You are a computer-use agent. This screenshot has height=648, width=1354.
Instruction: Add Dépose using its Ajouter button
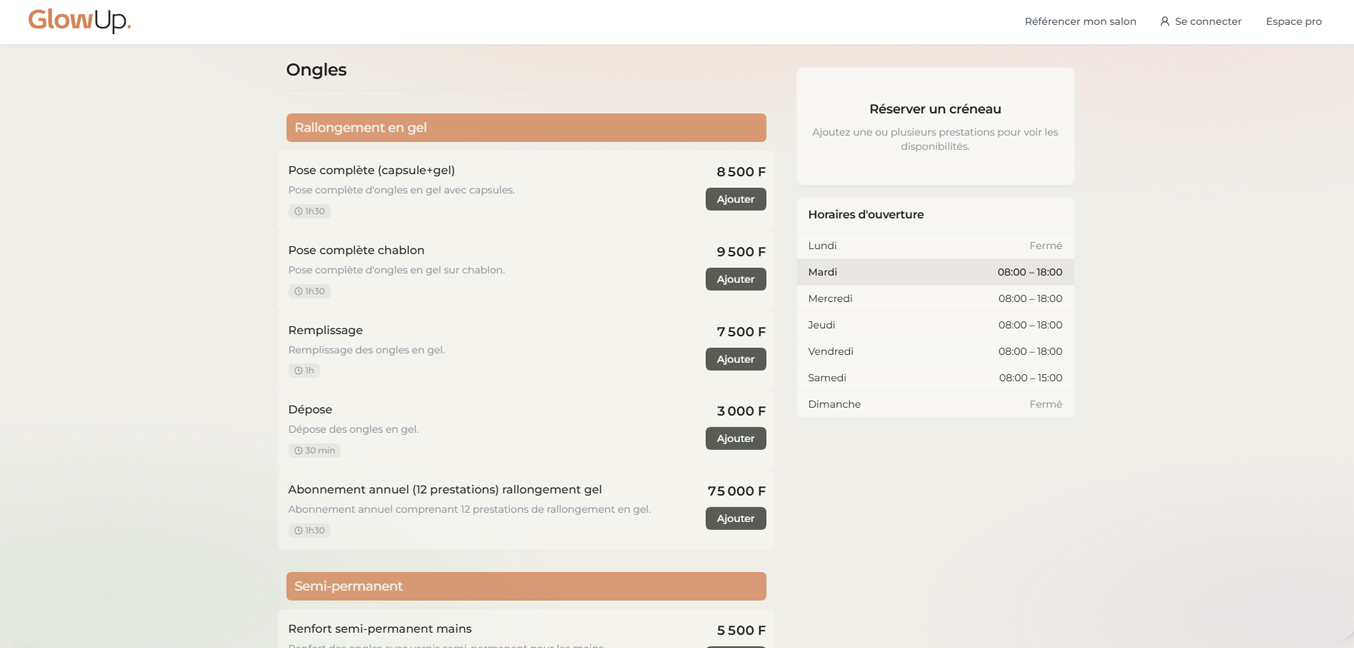click(x=736, y=438)
